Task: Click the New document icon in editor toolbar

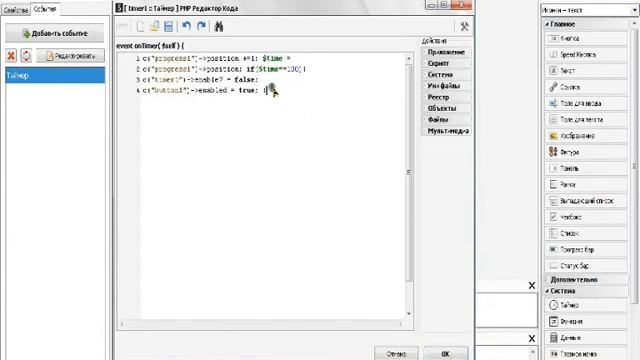Action: click(140, 27)
